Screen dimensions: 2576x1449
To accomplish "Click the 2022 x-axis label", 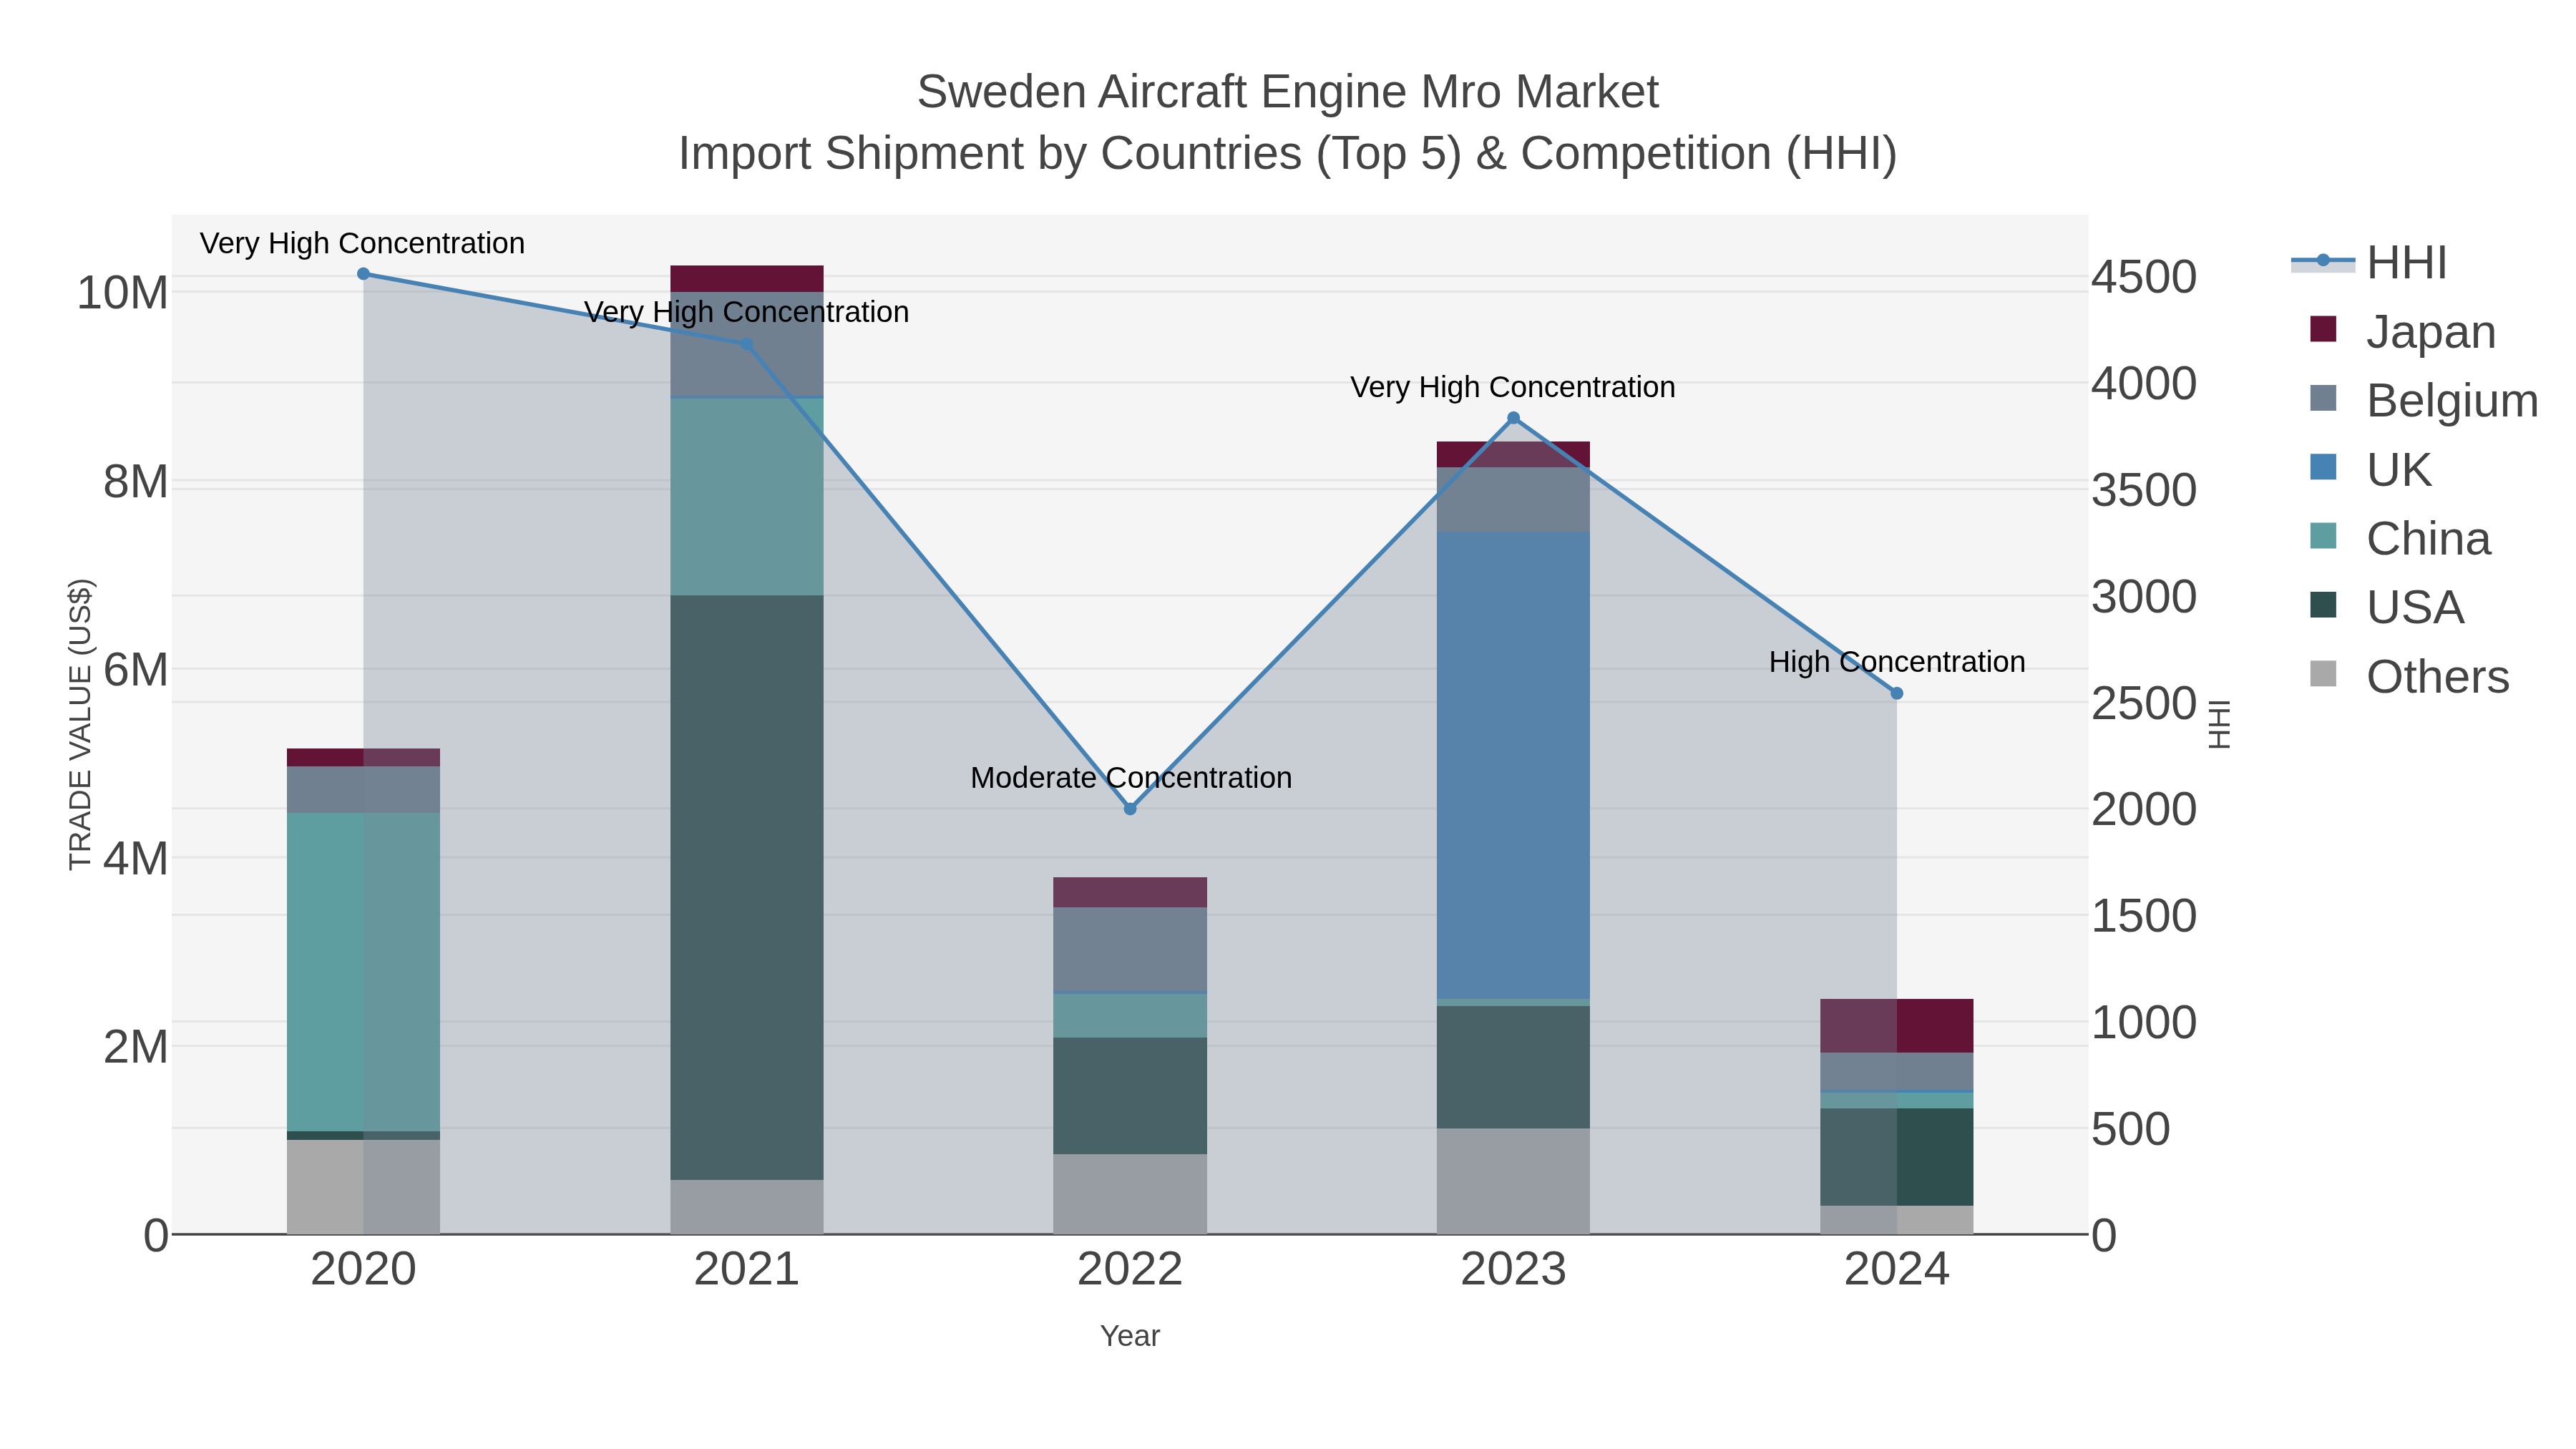I will pyautogui.click(x=1130, y=1270).
